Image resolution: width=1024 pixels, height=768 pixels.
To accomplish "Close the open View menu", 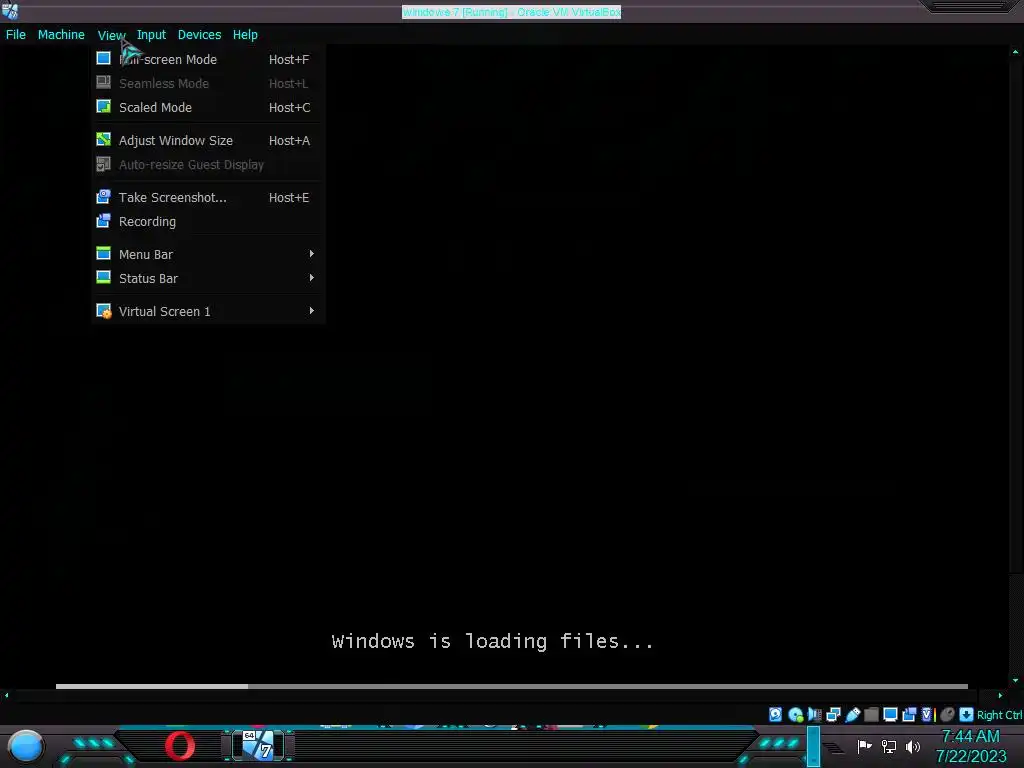I will [x=111, y=35].
